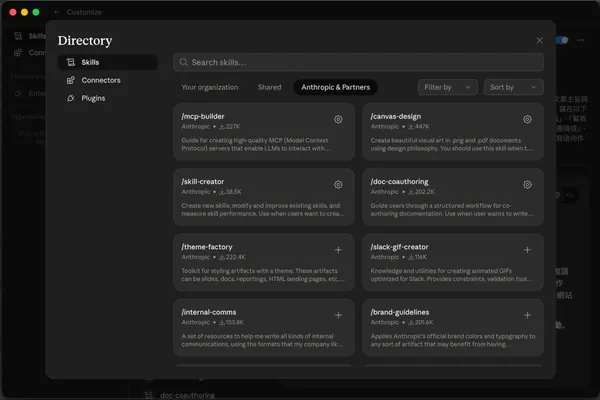Select Skills in the Directory sidebar
This screenshot has height=400, width=600.
pos(108,62)
